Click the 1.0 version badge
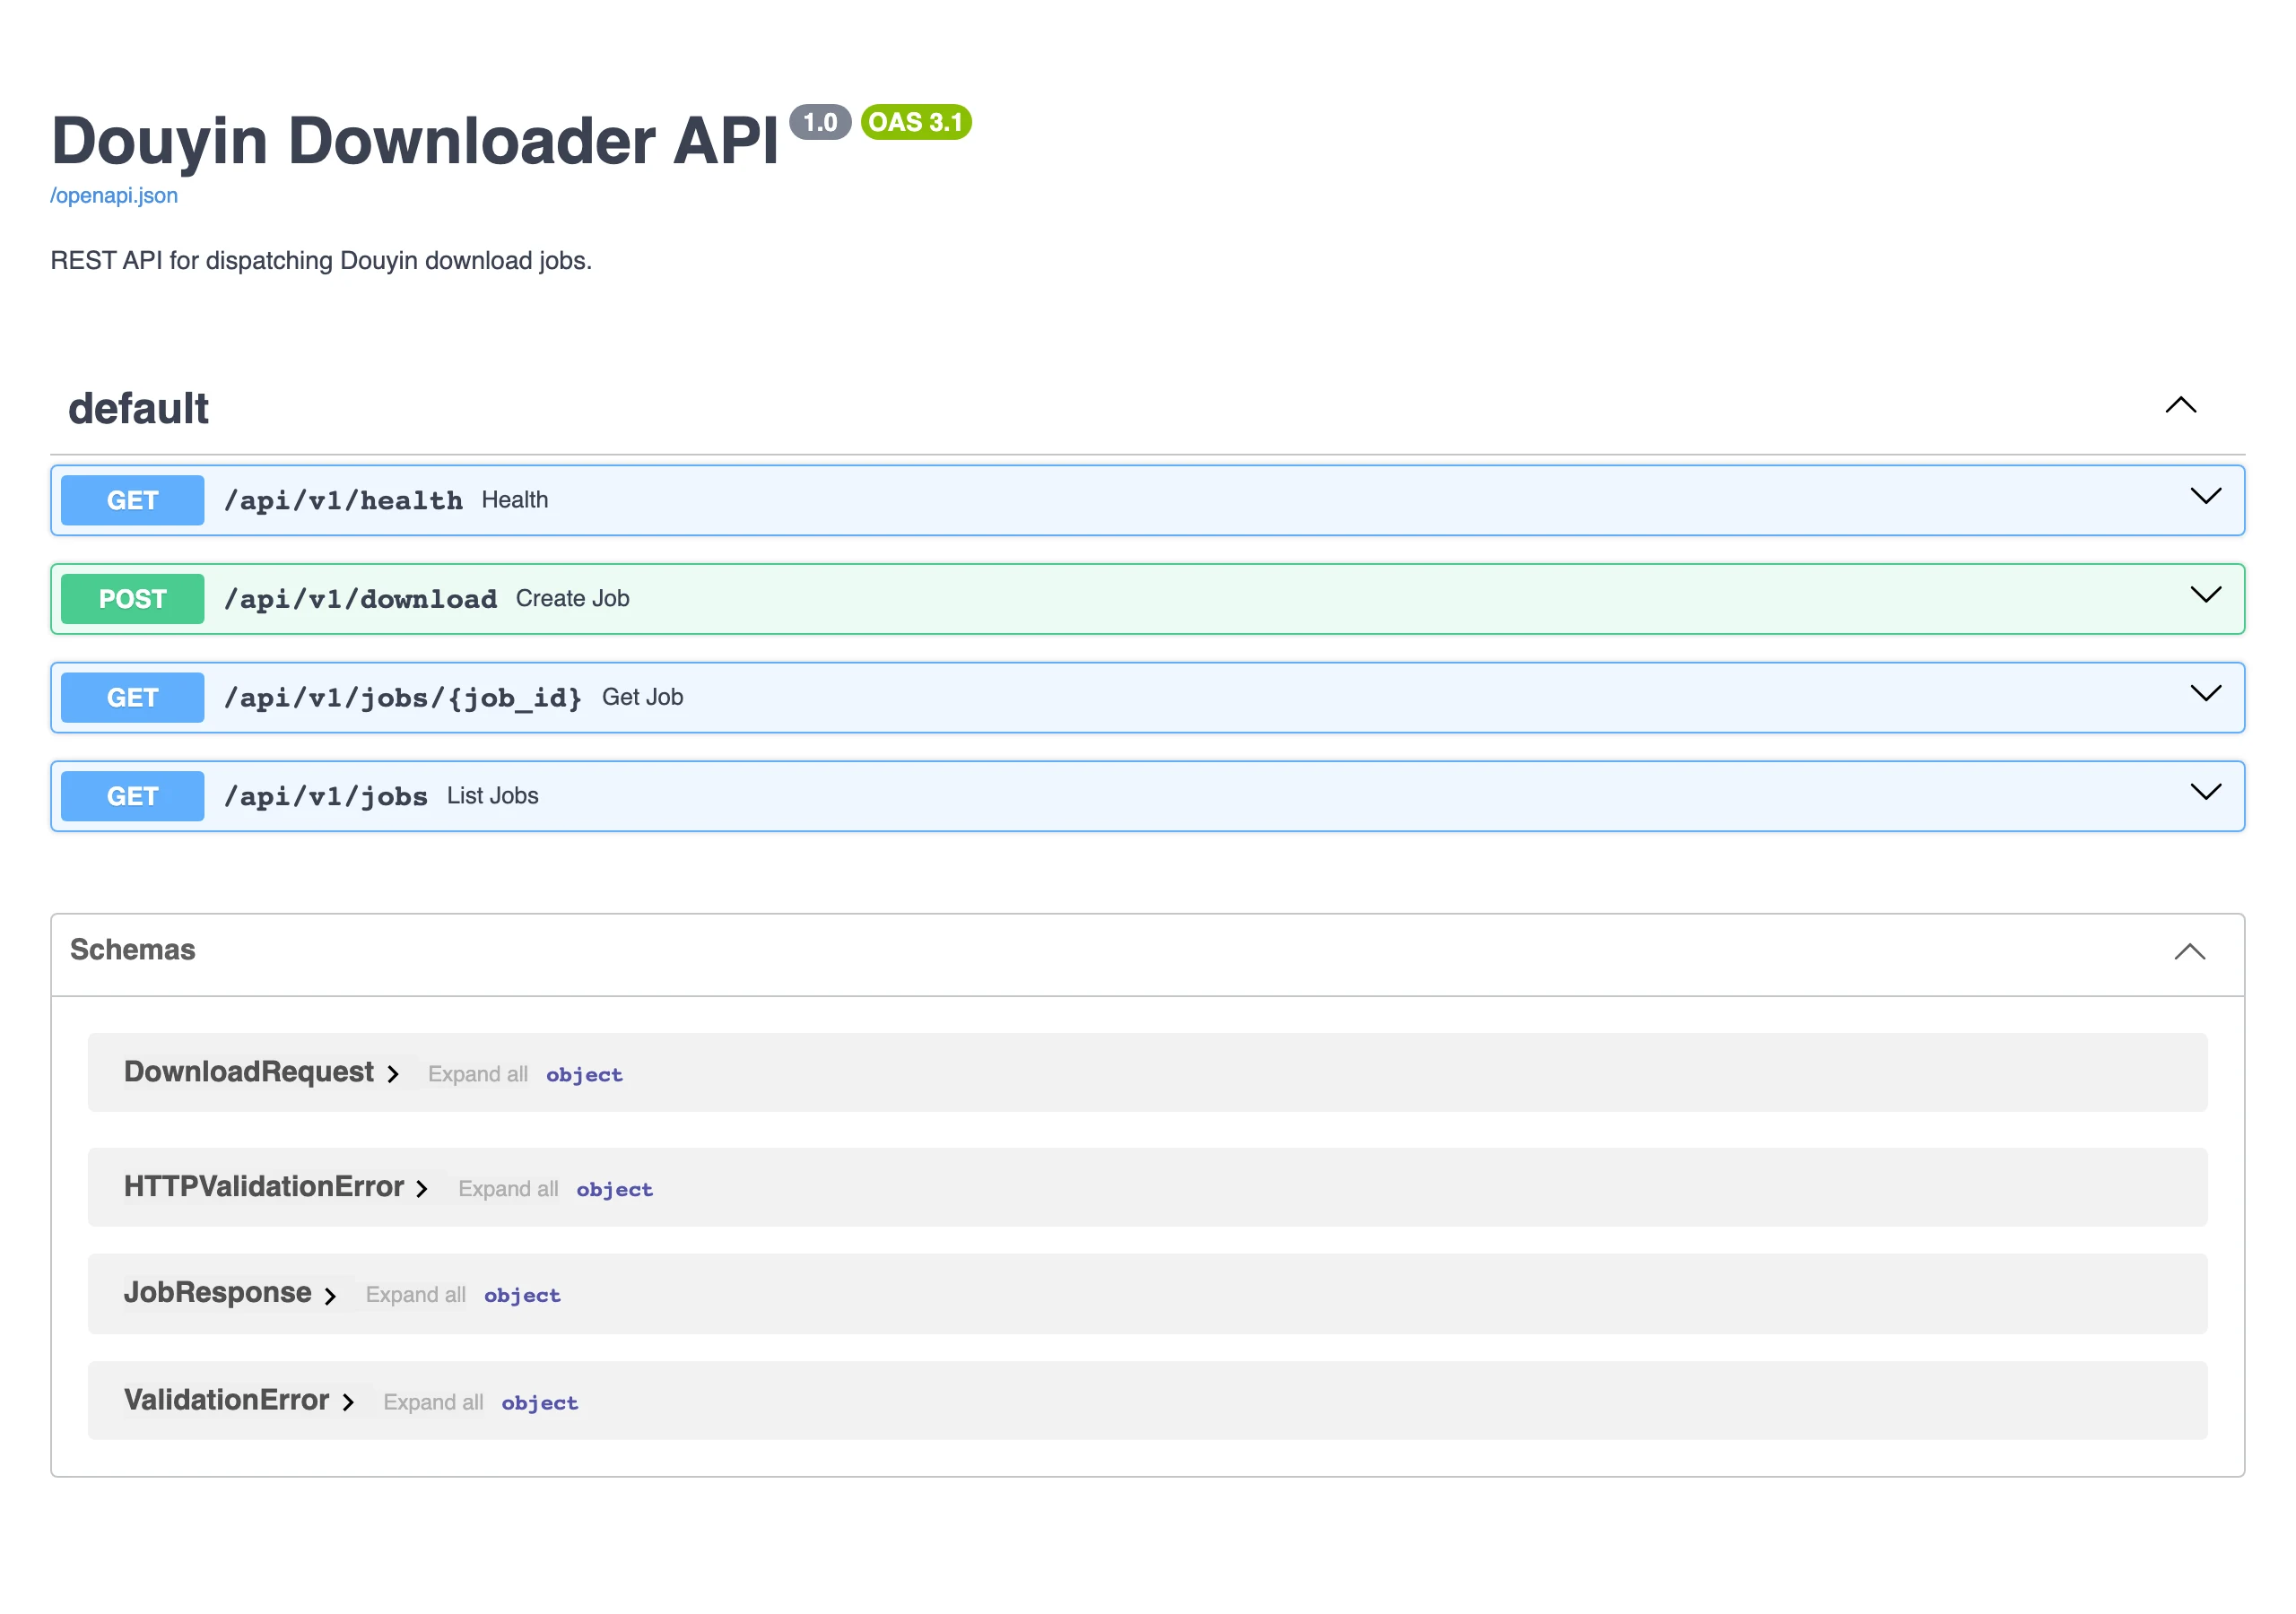 (x=821, y=122)
